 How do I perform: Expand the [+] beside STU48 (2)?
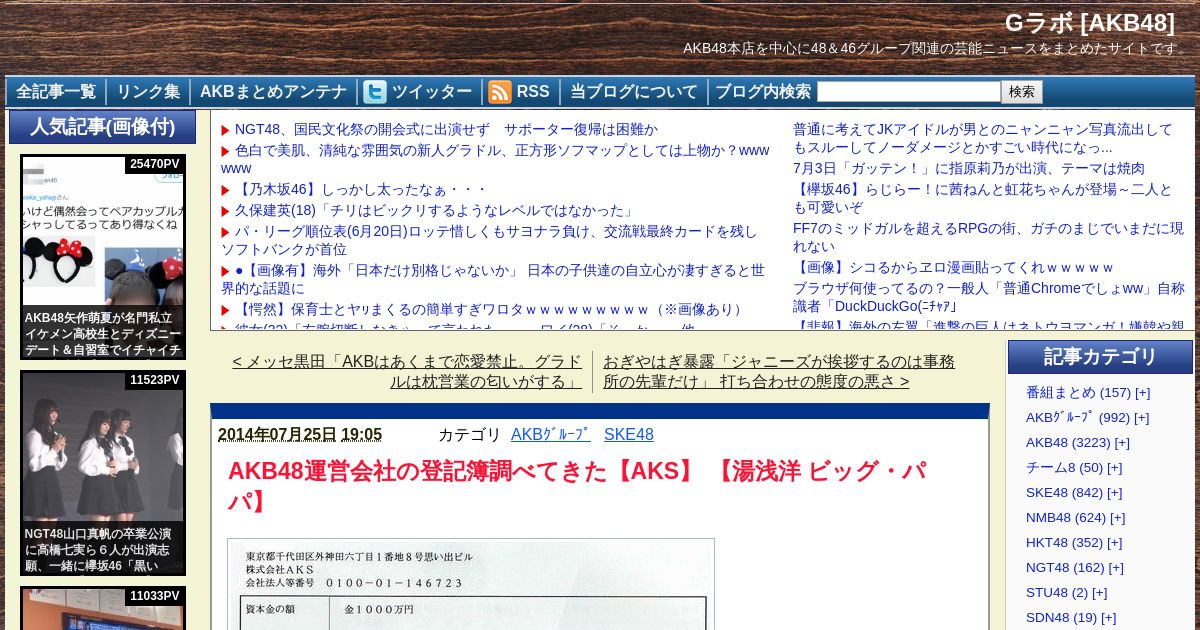click(x=1099, y=592)
